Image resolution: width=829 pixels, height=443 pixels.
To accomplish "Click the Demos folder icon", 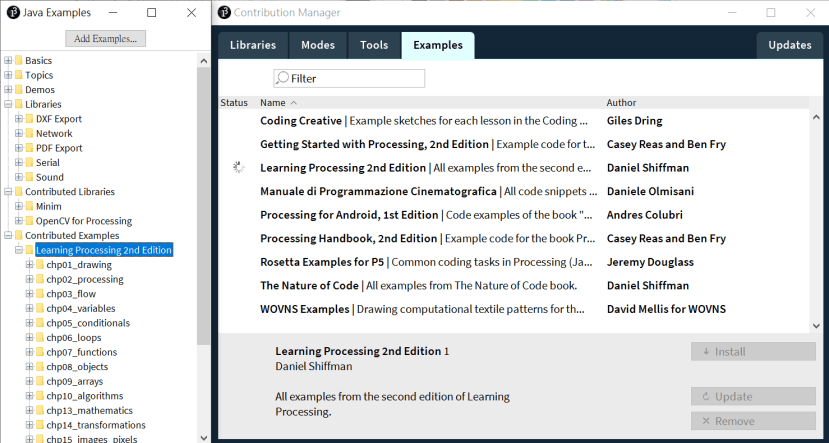I will [19, 89].
